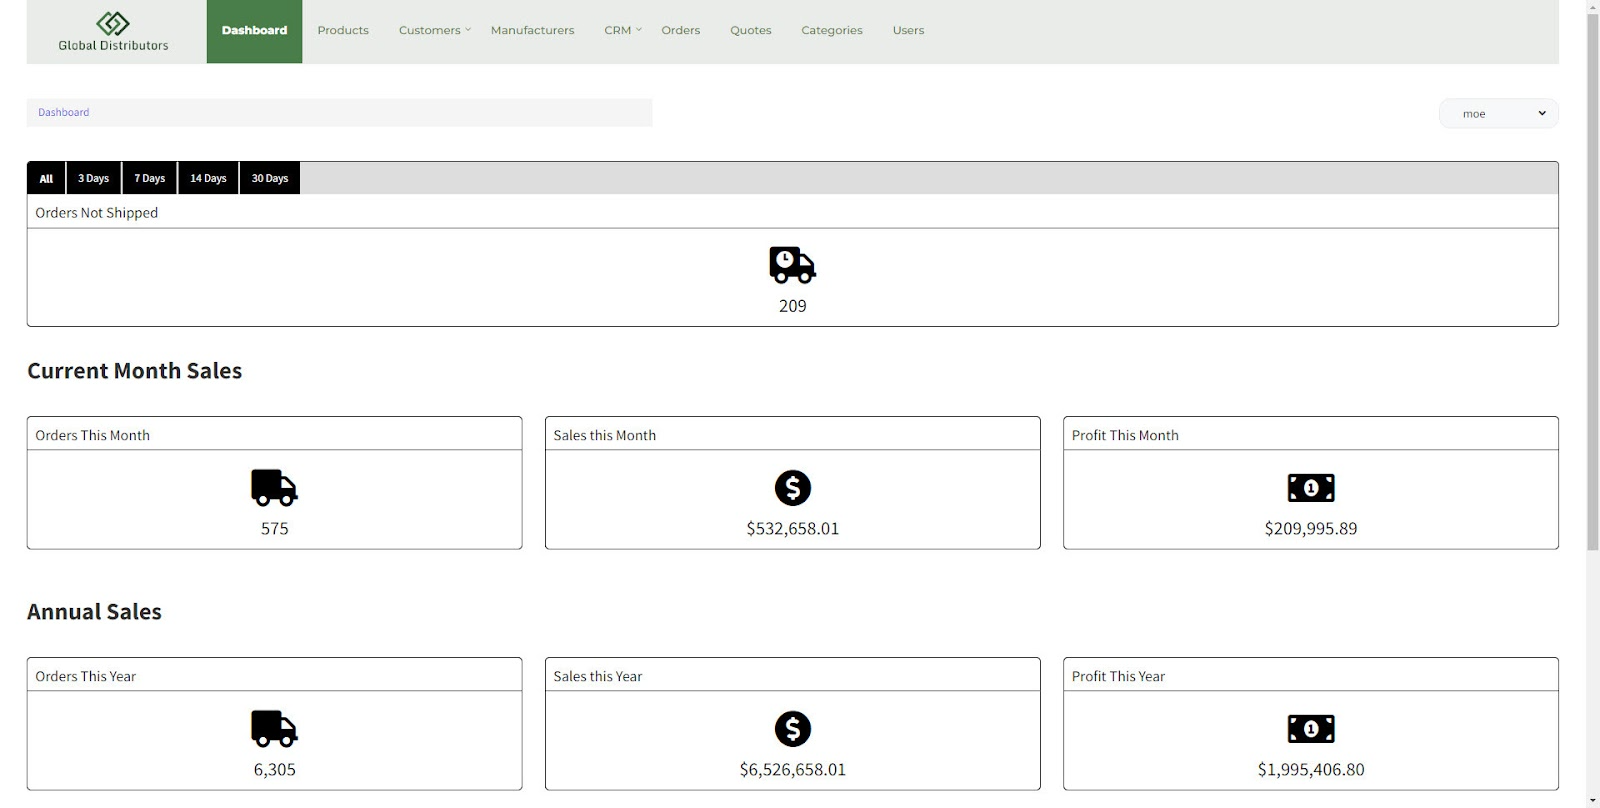The height and width of the screenshot is (808, 1600).
Task: Click the Global Distributors logo
Action: coord(113,31)
